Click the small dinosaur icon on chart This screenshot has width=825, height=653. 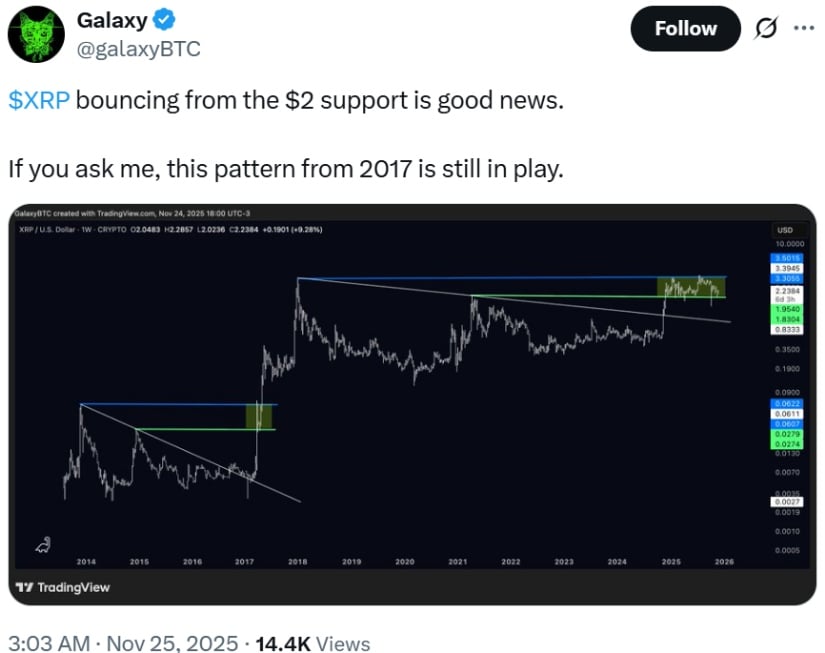43,544
